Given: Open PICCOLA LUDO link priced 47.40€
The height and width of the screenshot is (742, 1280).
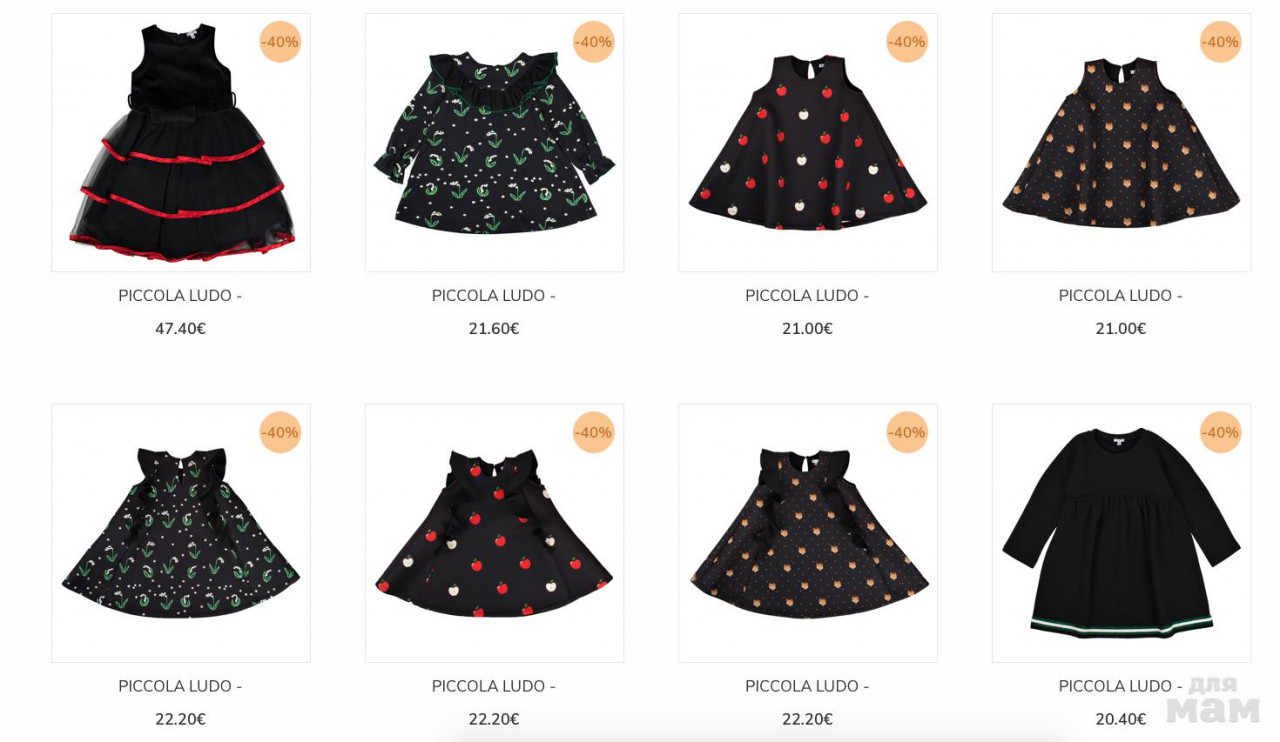Looking at the screenshot, I should click(x=180, y=296).
